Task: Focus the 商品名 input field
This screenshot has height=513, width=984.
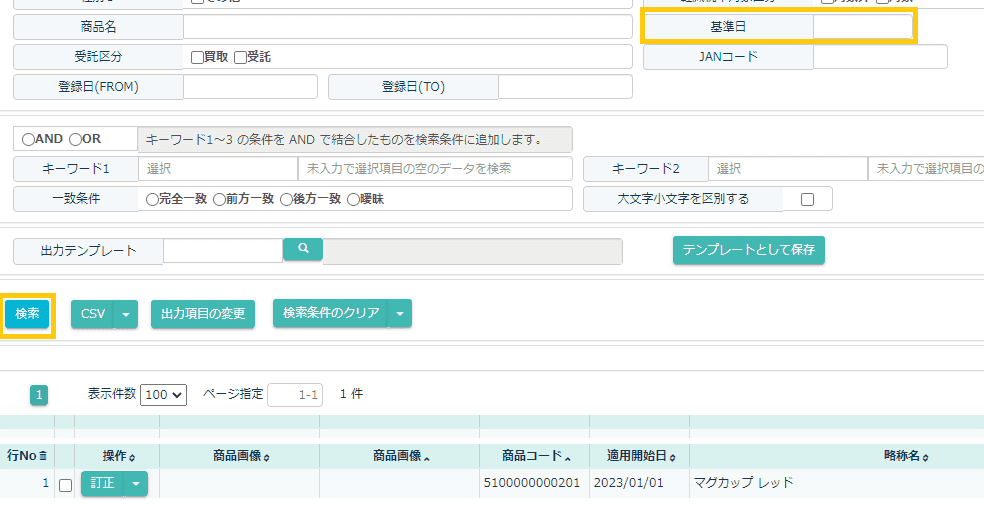Action: 408,27
